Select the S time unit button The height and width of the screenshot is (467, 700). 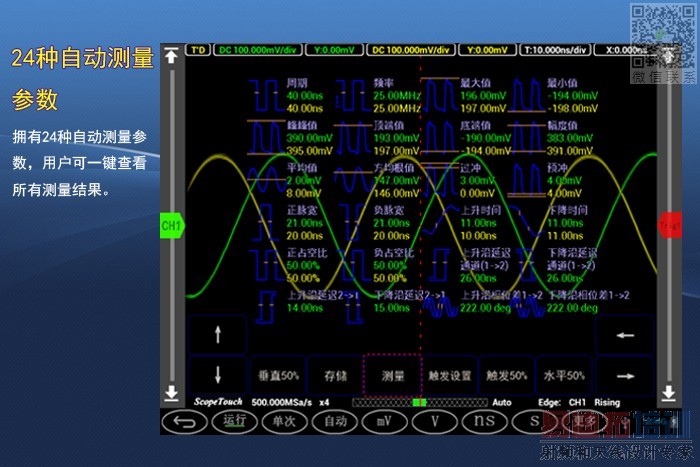click(534, 421)
